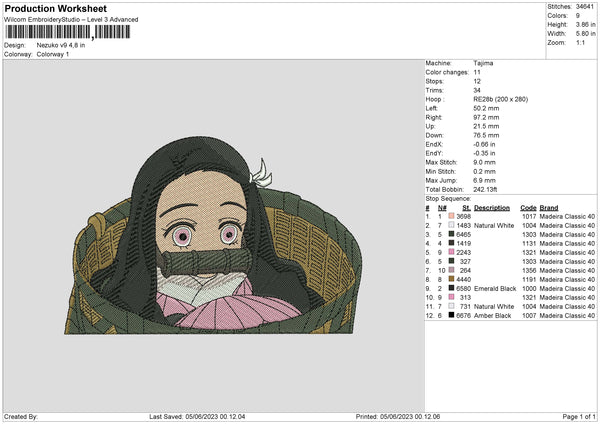Click the Tajima machine value
Image resolution: width=600 pixels, height=424 pixels.
(482, 62)
